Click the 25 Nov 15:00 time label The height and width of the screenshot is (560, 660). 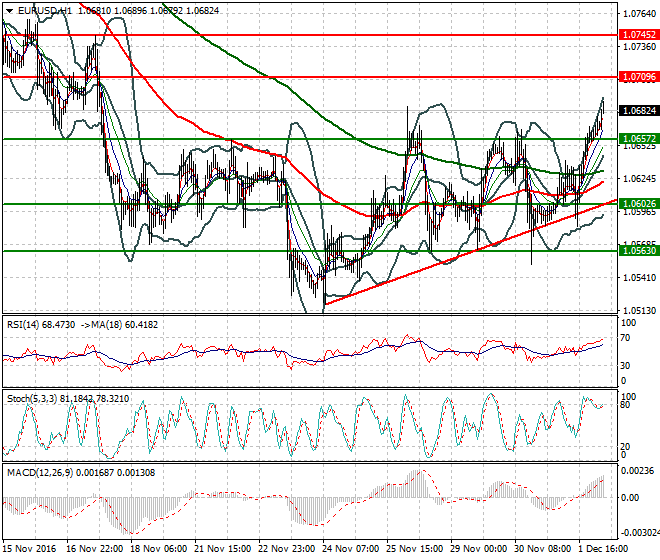[x=415, y=549]
